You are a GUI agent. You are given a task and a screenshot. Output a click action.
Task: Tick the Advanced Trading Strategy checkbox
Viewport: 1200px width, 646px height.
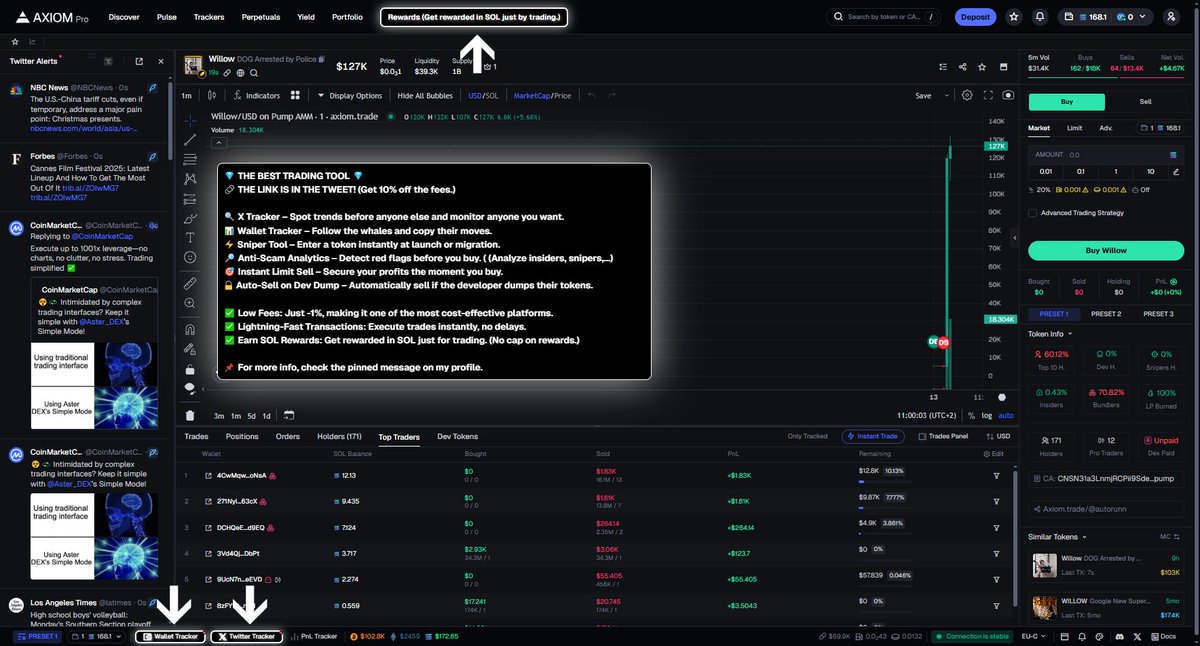tap(1033, 212)
